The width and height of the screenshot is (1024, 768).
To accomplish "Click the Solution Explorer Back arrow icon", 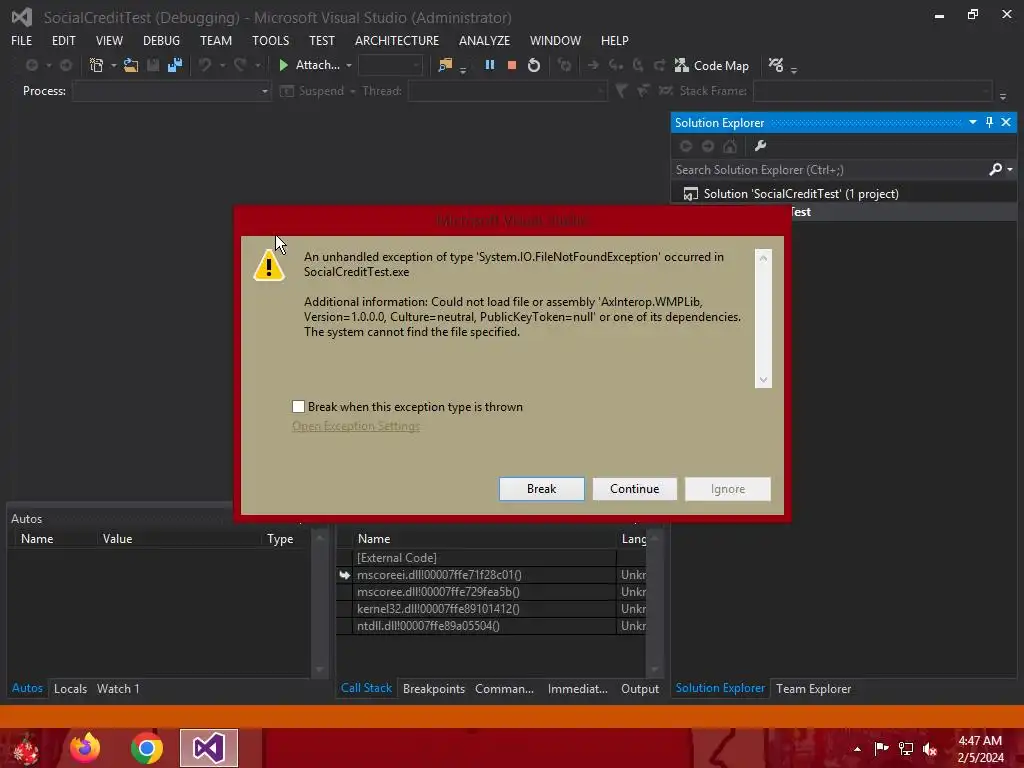I will click(686, 146).
